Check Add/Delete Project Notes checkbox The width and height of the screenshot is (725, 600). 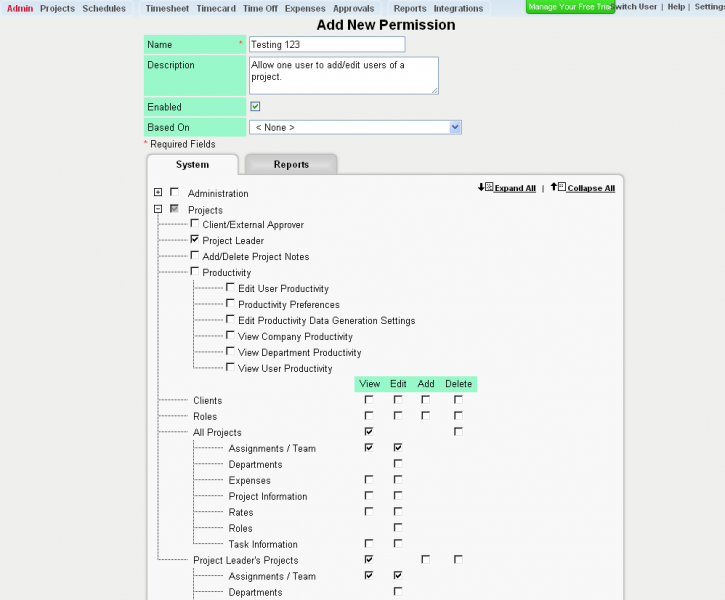coord(195,255)
